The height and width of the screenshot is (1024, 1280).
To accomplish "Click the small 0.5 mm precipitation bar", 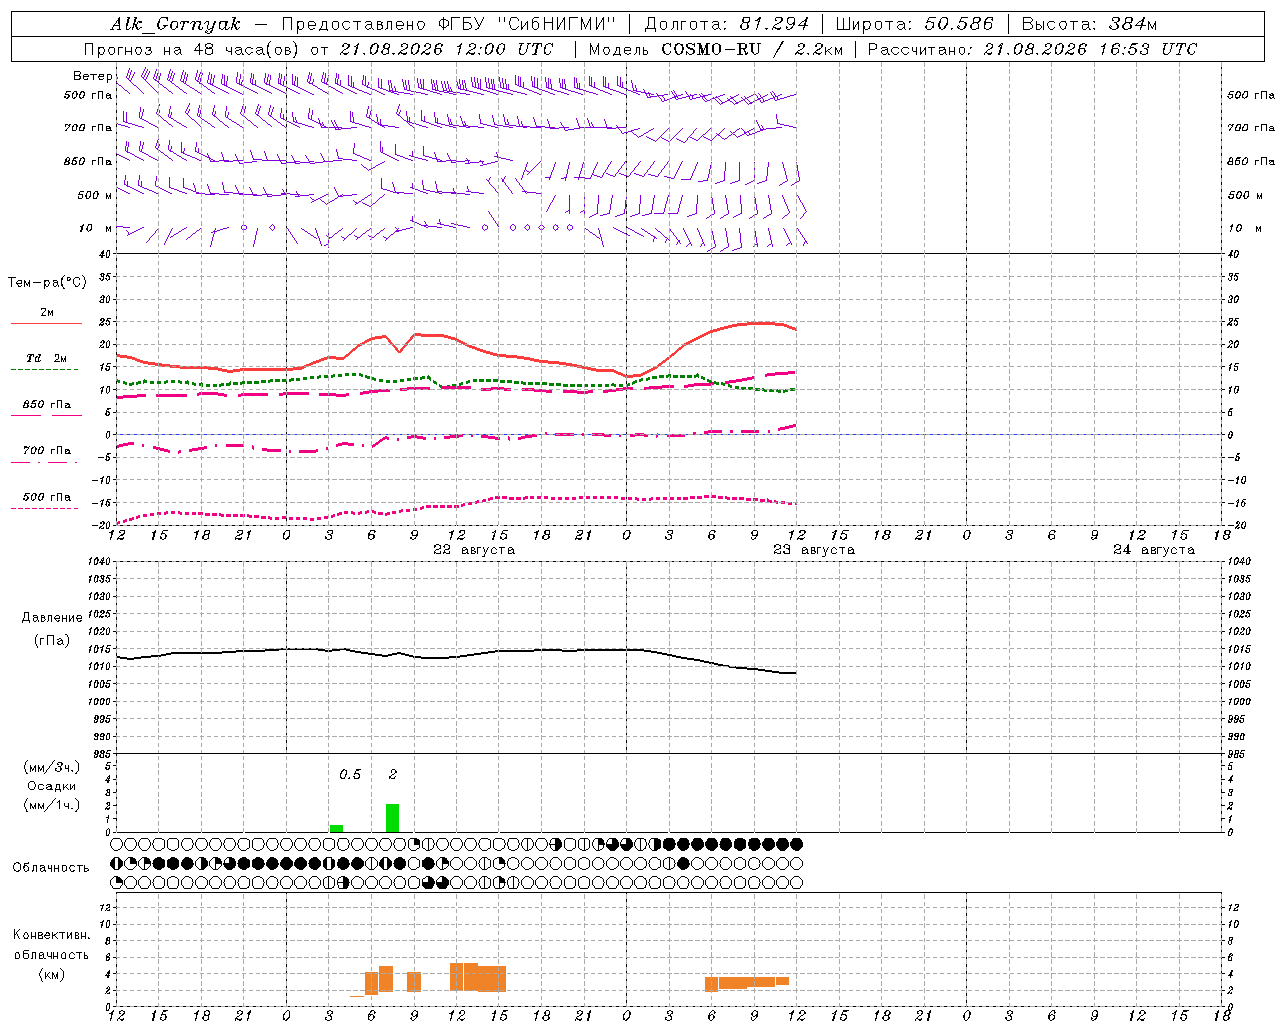I will click(x=336, y=828).
